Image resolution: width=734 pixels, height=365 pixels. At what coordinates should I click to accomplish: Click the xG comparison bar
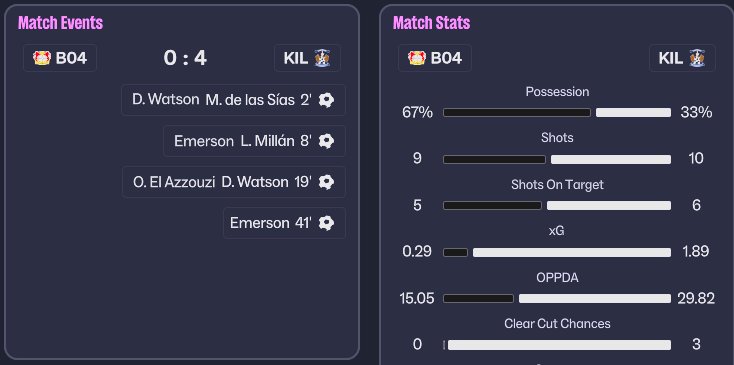[x=557, y=252]
